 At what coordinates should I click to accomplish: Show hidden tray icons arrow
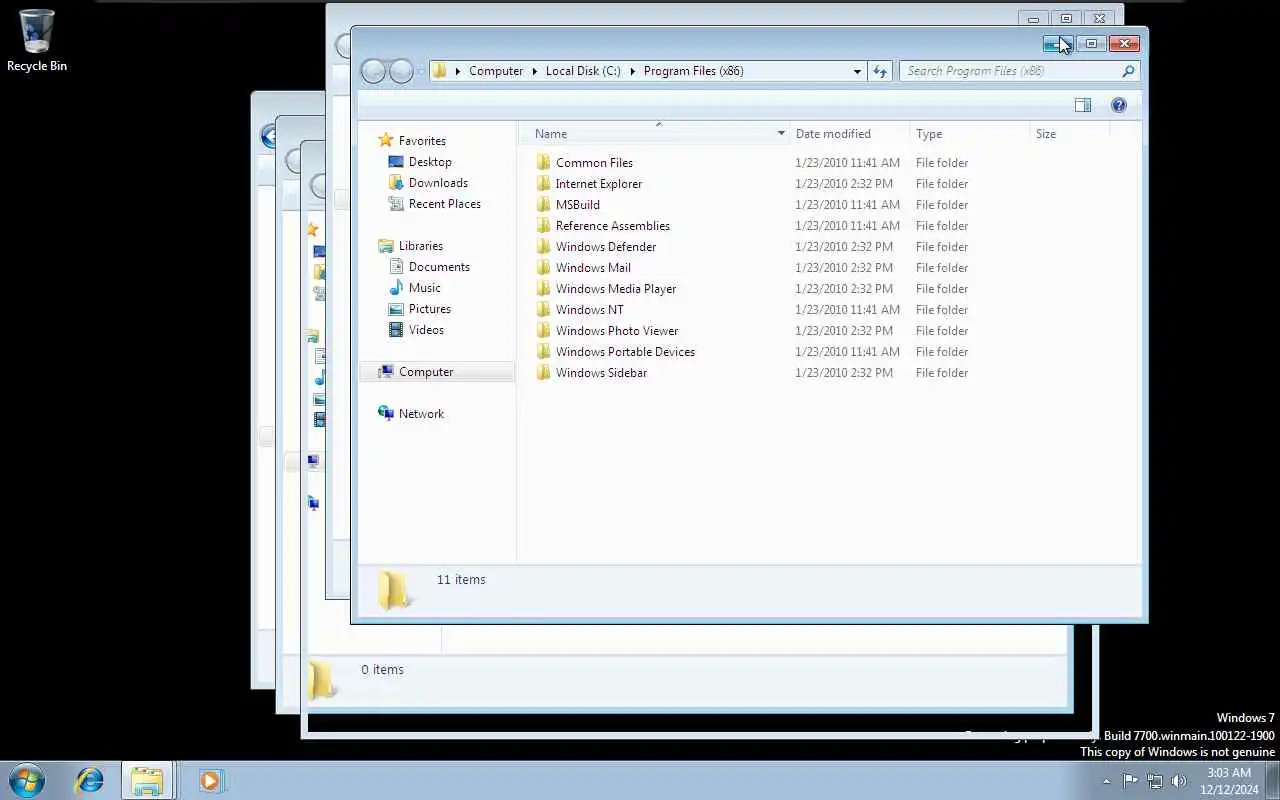(x=1106, y=781)
